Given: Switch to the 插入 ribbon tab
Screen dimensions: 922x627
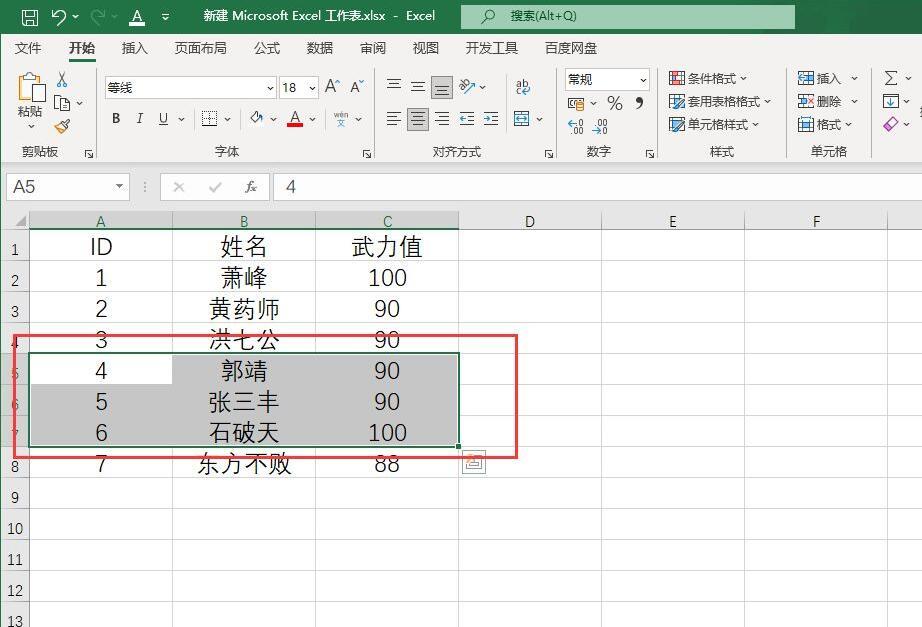Looking at the screenshot, I should point(135,48).
